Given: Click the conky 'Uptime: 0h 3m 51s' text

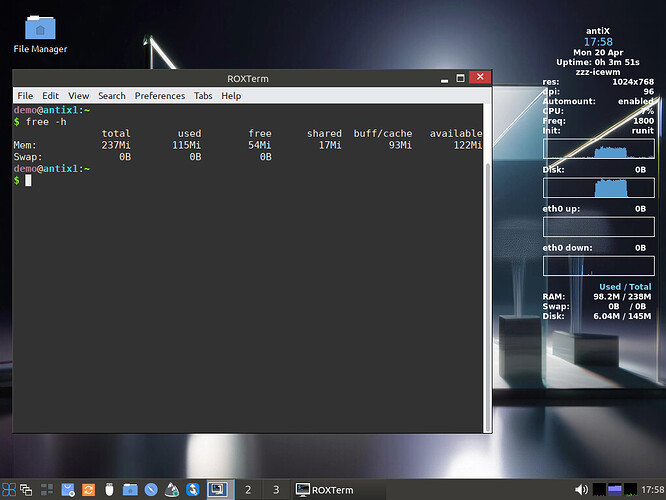Looking at the screenshot, I should [598, 62].
